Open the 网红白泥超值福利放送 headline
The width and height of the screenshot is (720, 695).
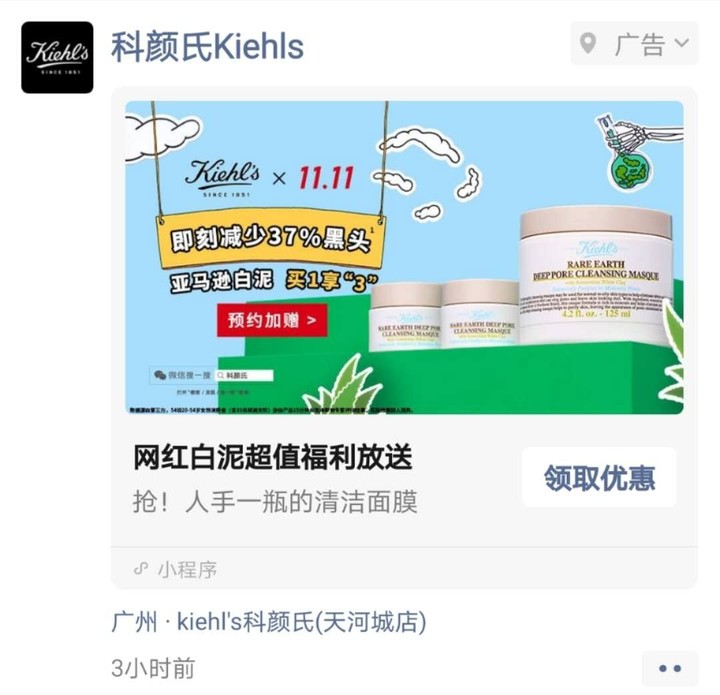click(273, 457)
